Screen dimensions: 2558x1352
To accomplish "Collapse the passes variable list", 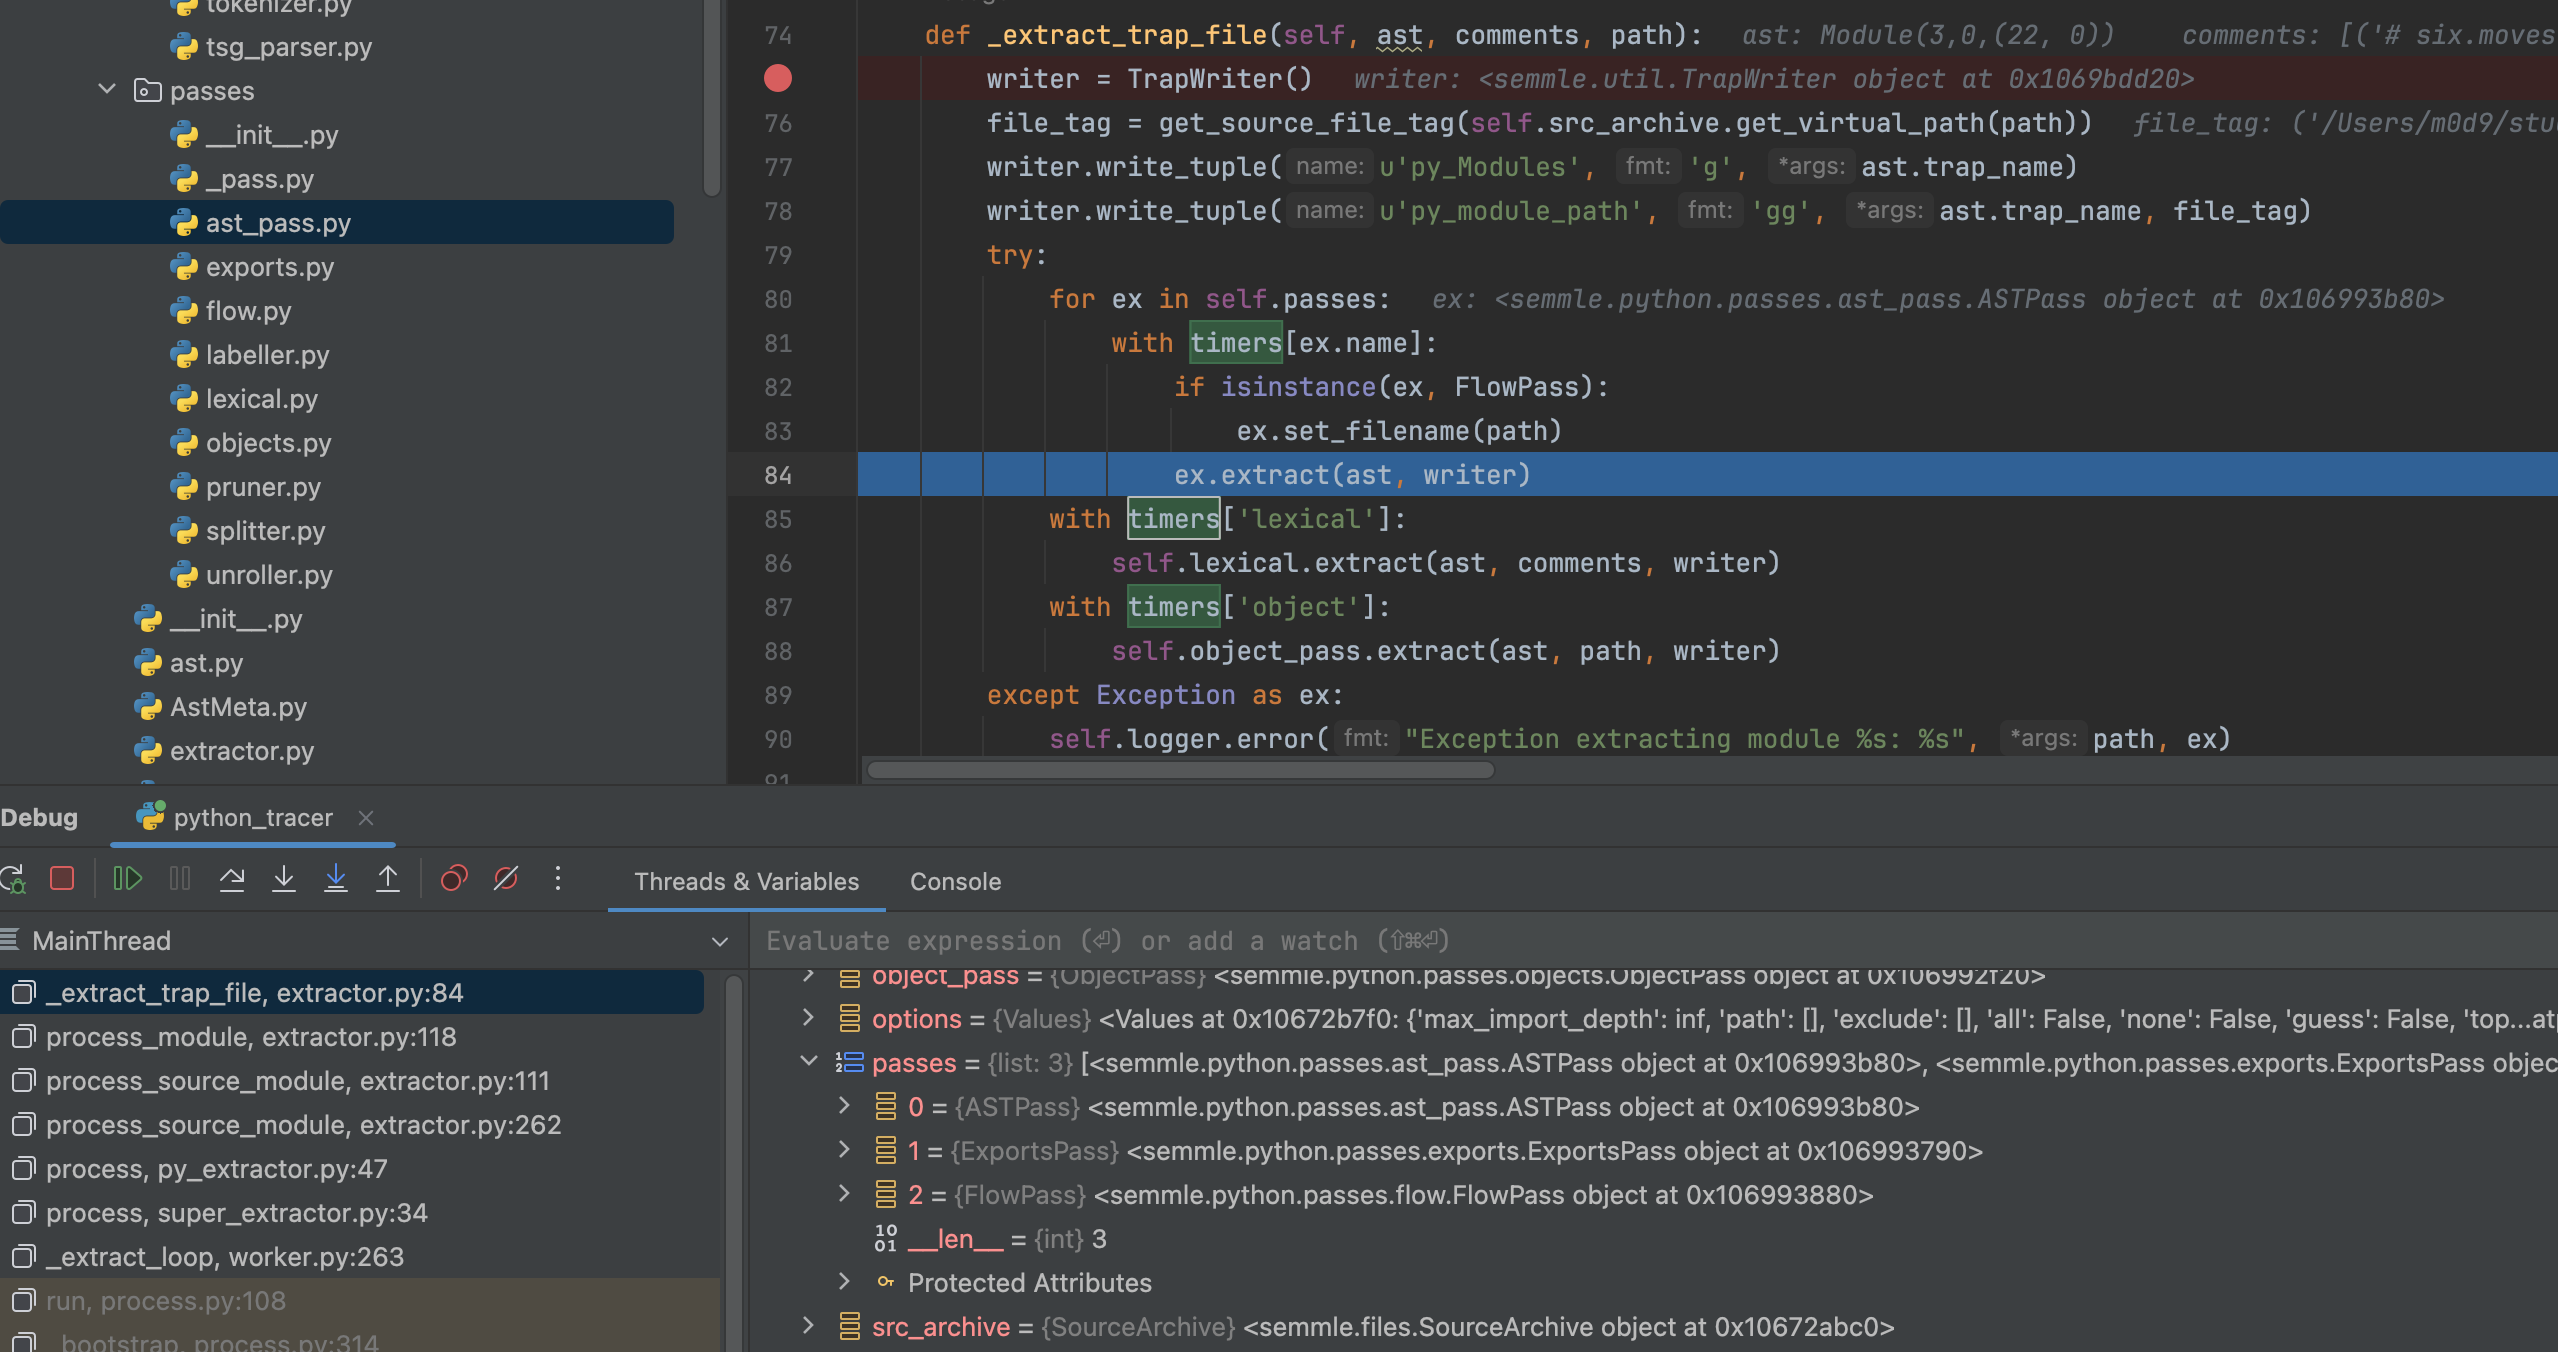I will point(808,1062).
